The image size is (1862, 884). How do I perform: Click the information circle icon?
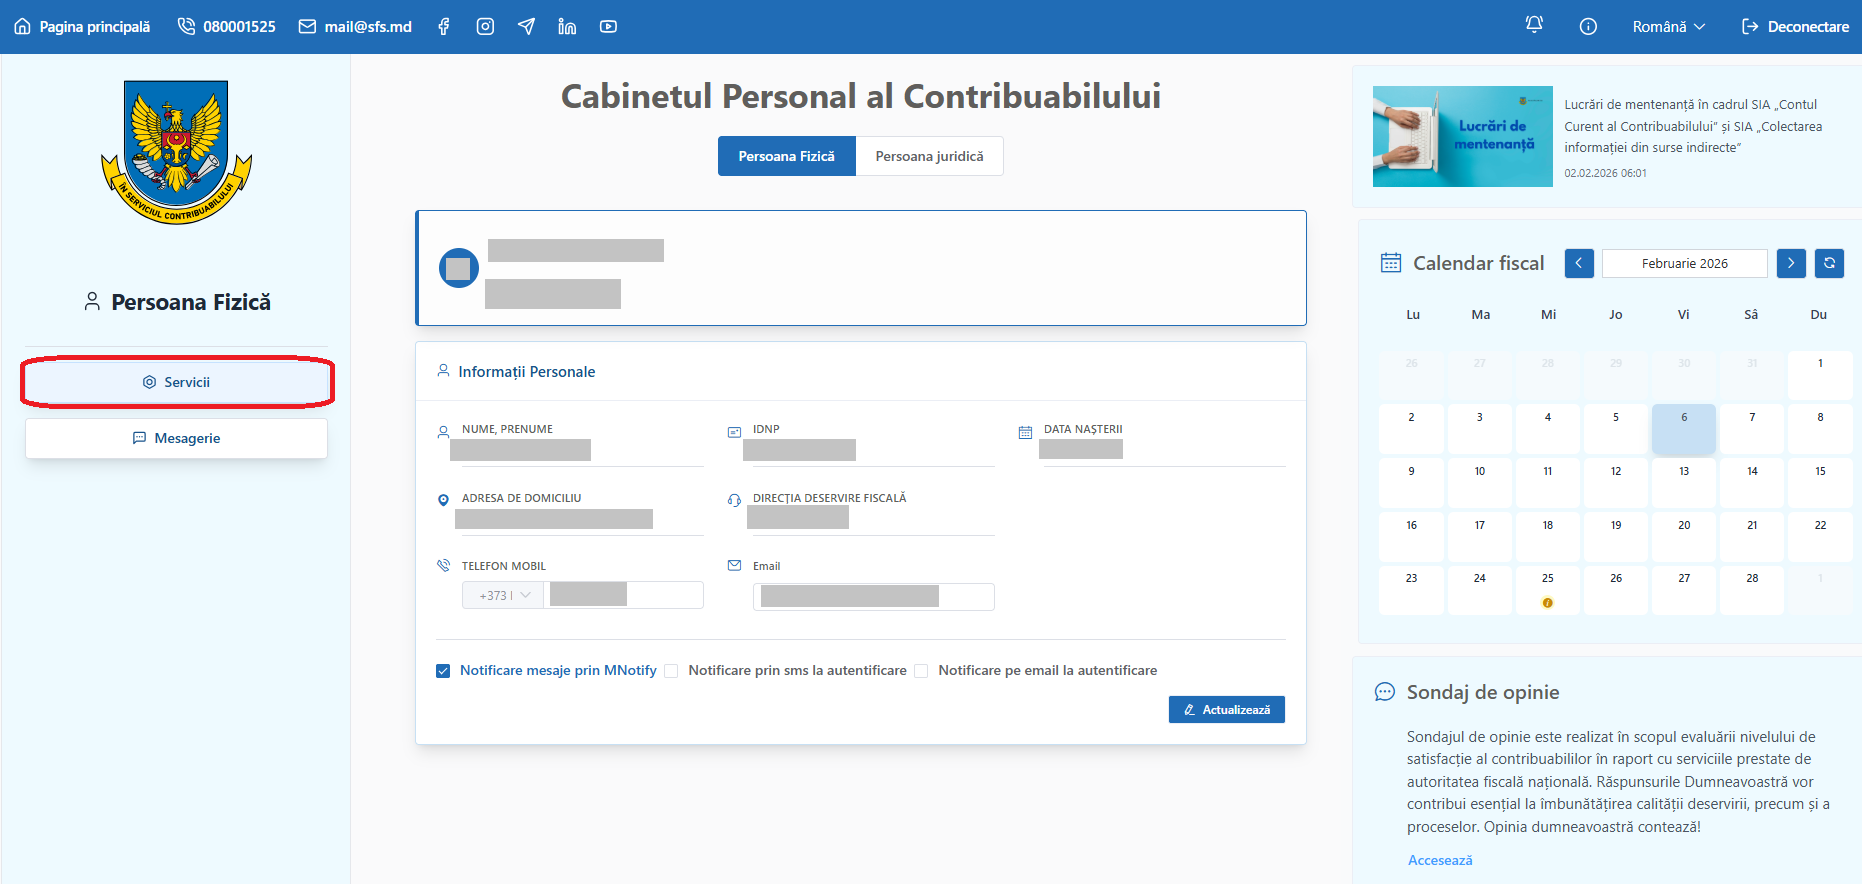[x=1588, y=27]
